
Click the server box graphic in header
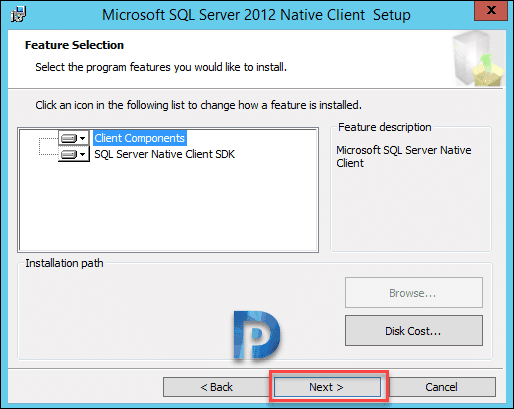click(479, 59)
